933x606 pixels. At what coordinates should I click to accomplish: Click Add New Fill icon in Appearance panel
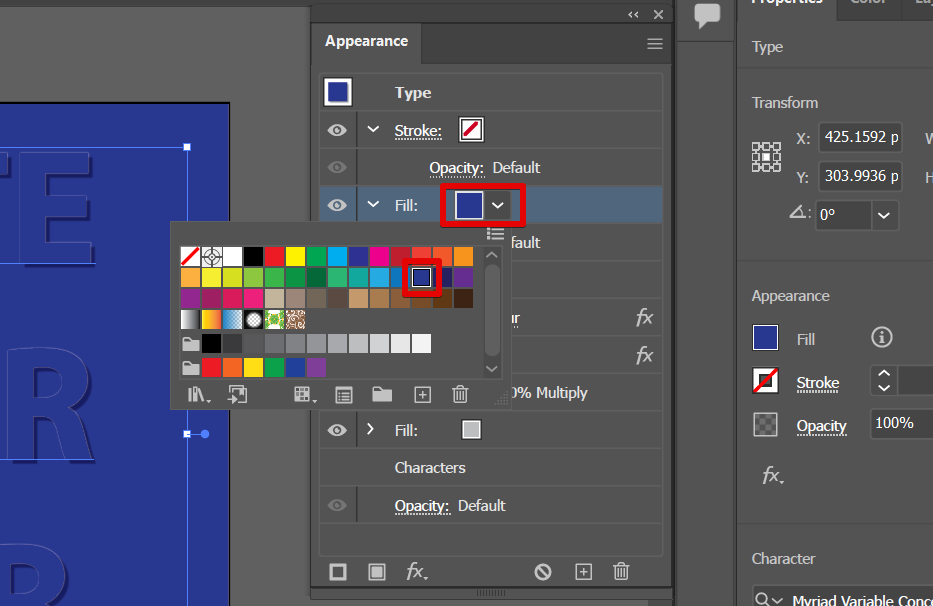377,572
